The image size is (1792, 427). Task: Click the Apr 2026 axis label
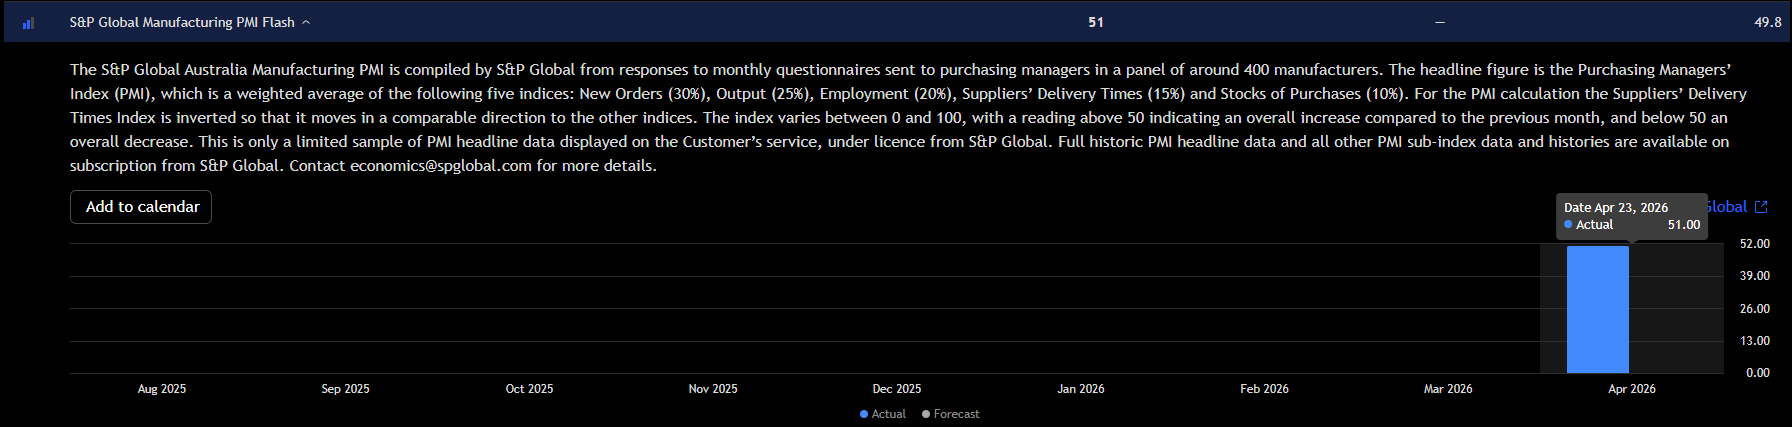point(1632,389)
